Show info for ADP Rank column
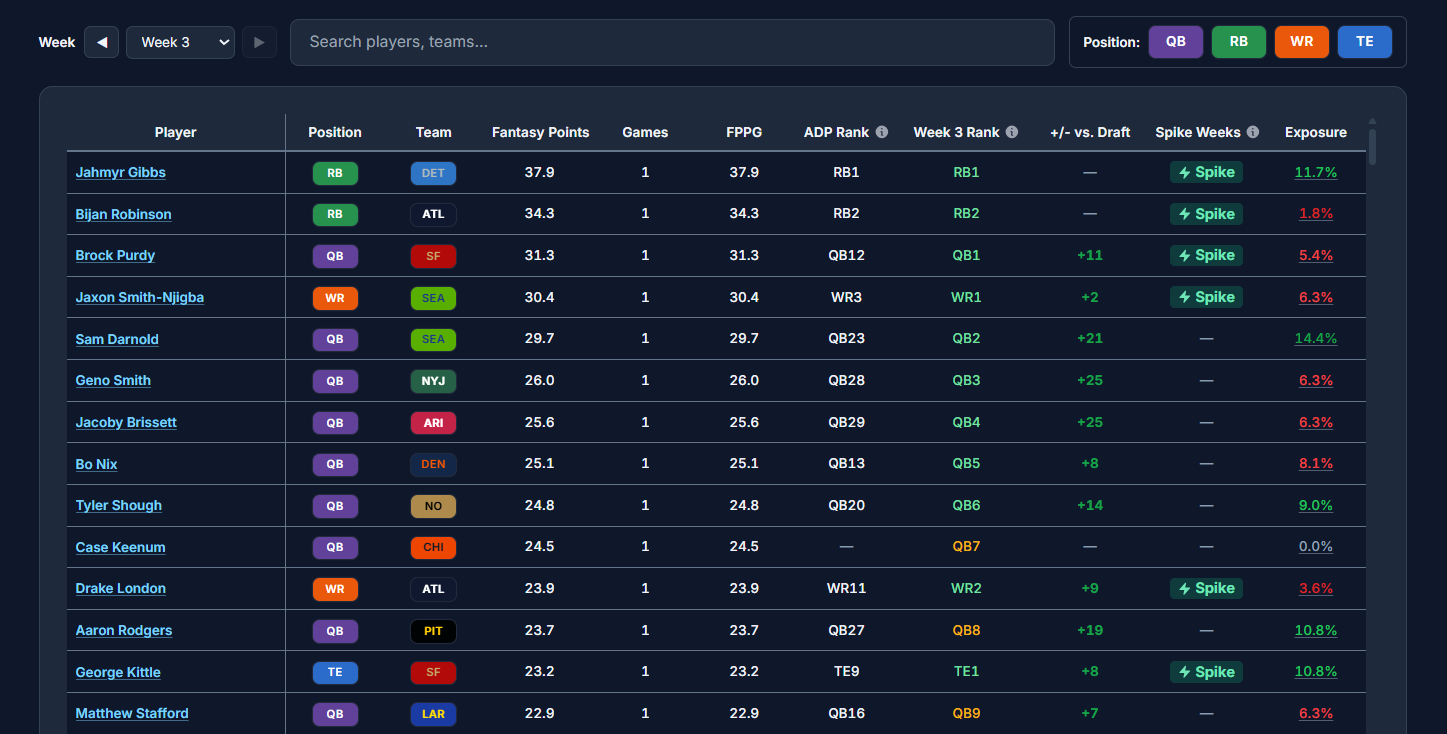 pos(882,132)
